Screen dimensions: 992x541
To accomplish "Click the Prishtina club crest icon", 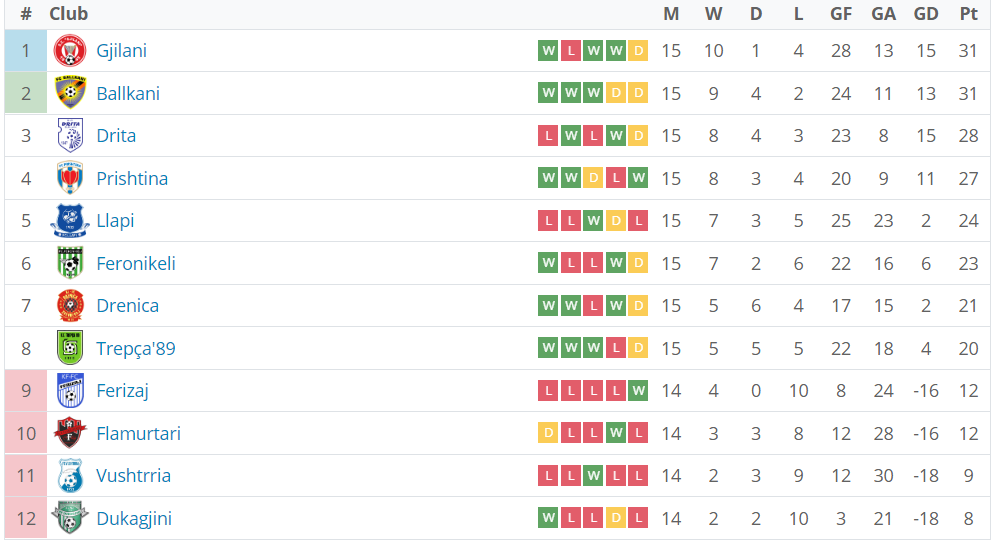I will click(70, 178).
